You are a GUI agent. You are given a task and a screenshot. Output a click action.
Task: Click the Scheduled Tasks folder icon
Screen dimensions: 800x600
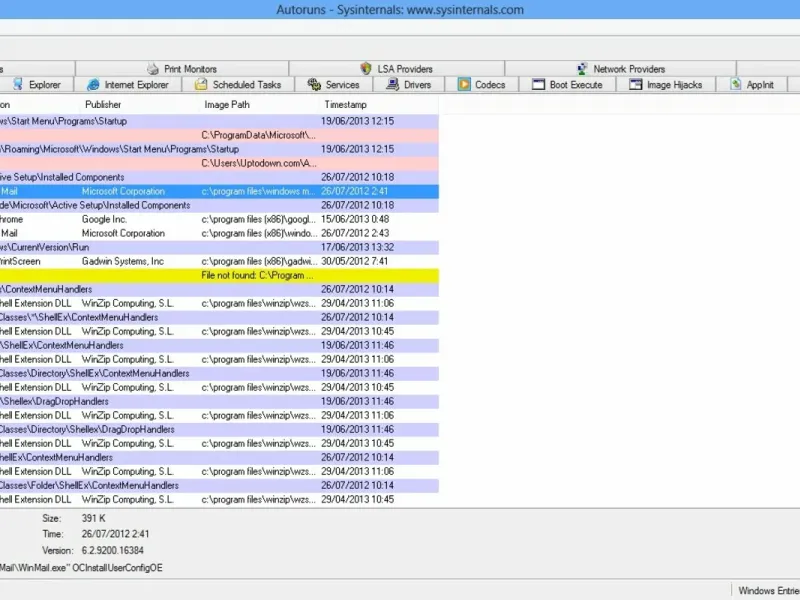pyautogui.click(x=201, y=84)
